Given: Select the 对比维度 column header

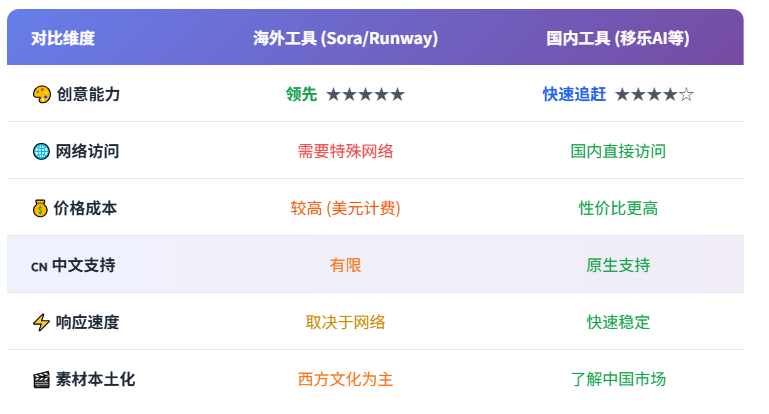Looking at the screenshot, I should (x=63, y=38).
